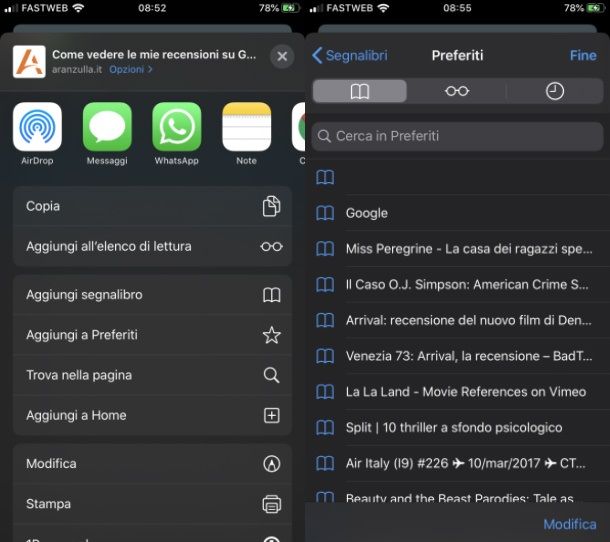Open La La Land Movie References bookmark
610x542 pixels.
click(x=460, y=392)
